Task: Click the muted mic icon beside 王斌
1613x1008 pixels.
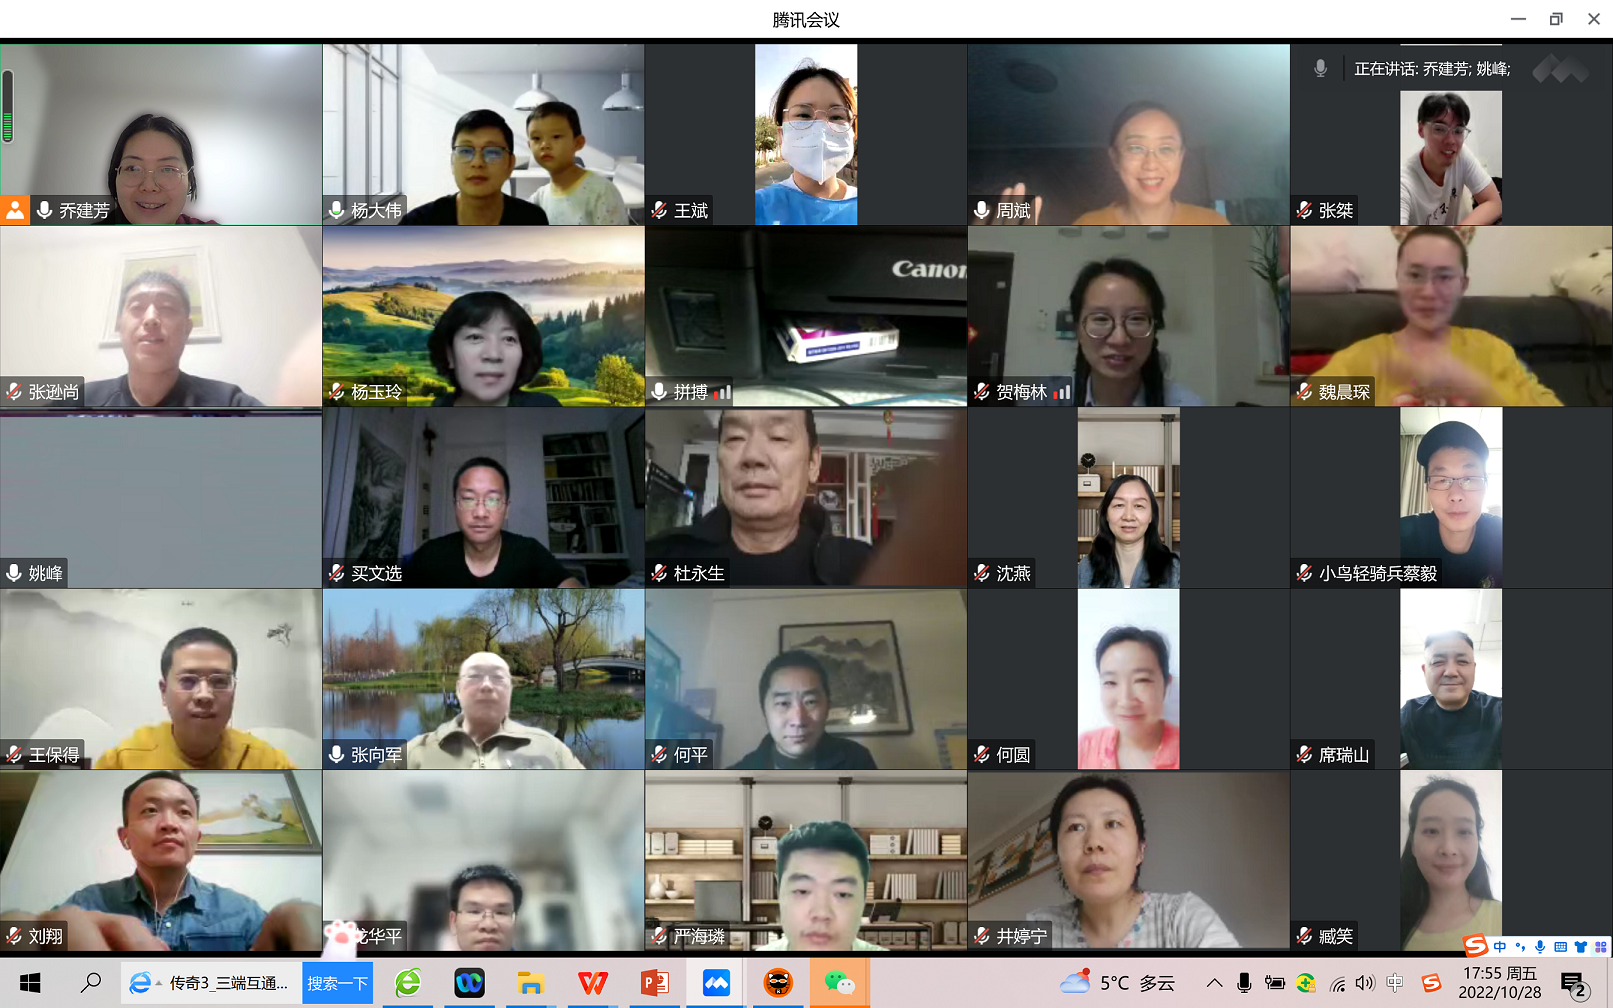Action: 659,210
